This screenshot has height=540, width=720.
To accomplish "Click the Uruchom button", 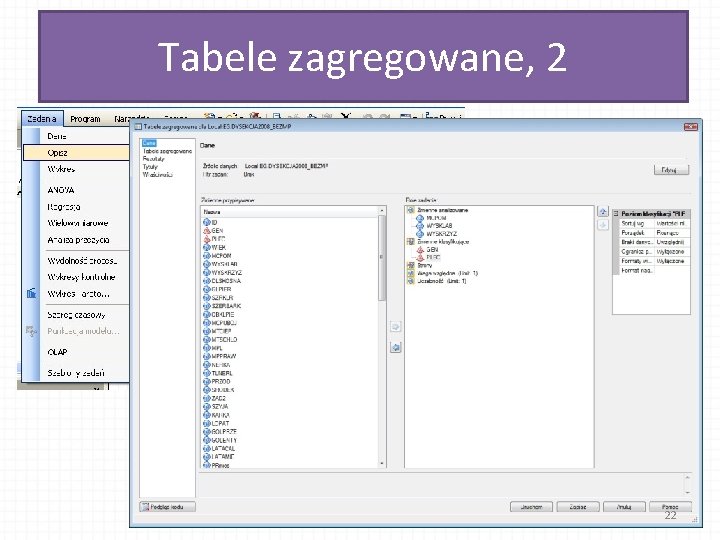I will pos(531,507).
